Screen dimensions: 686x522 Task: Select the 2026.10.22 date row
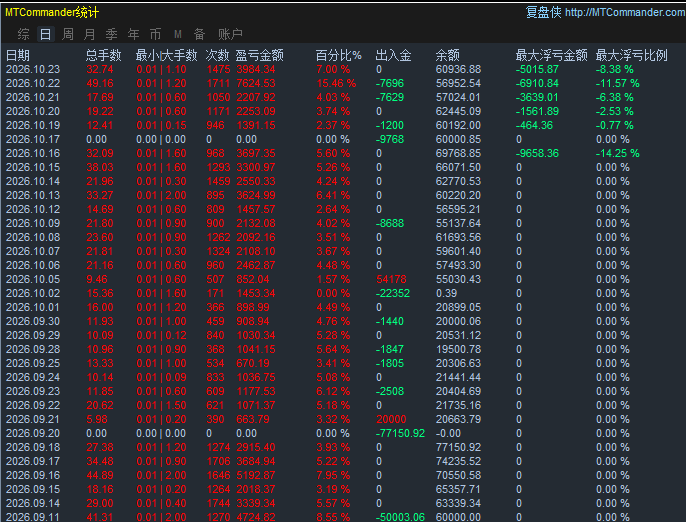[x=33, y=83]
